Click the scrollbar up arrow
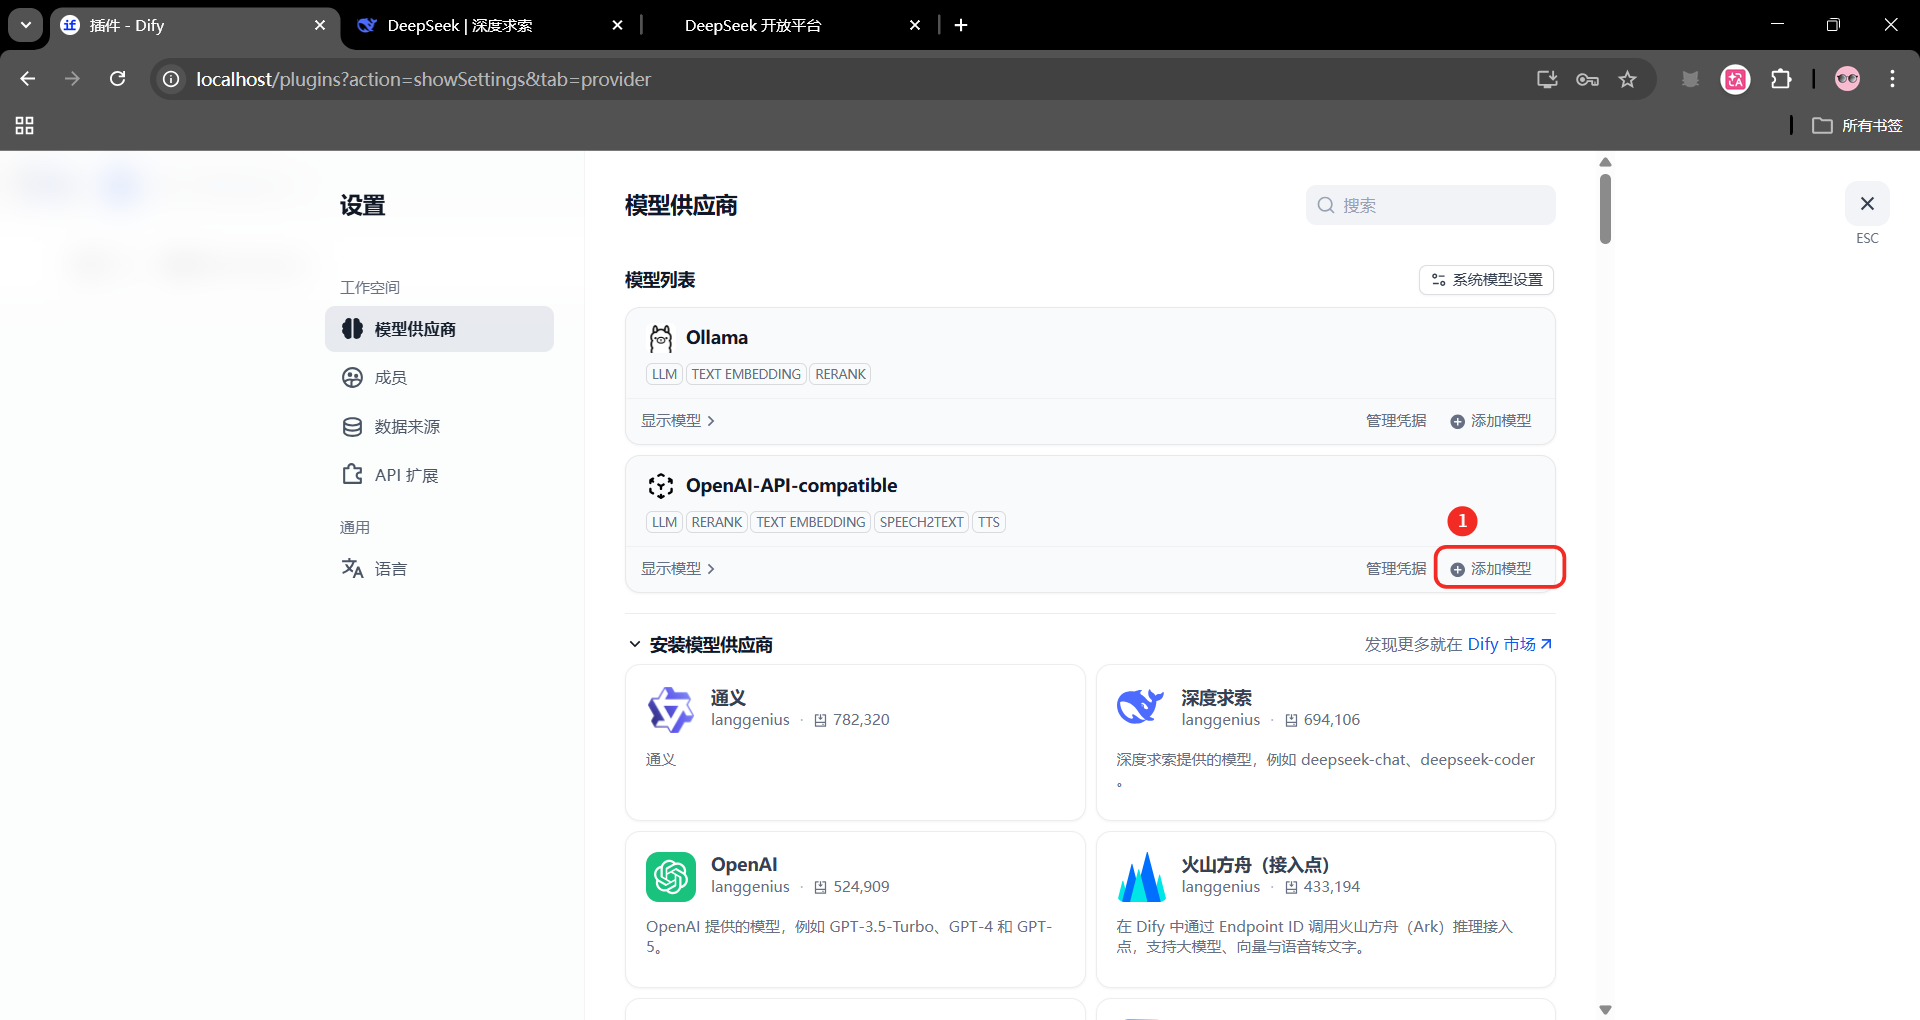 tap(1605, 162)
